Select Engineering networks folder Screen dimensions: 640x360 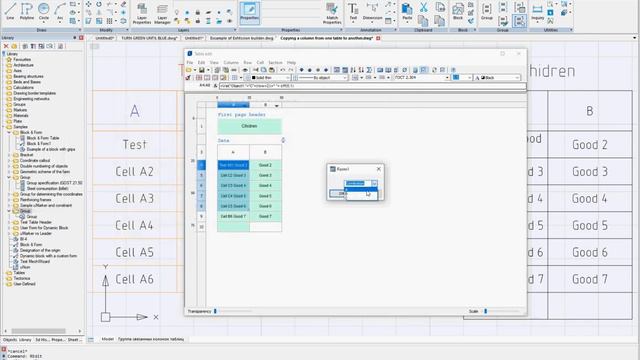(x=31, y=99)
